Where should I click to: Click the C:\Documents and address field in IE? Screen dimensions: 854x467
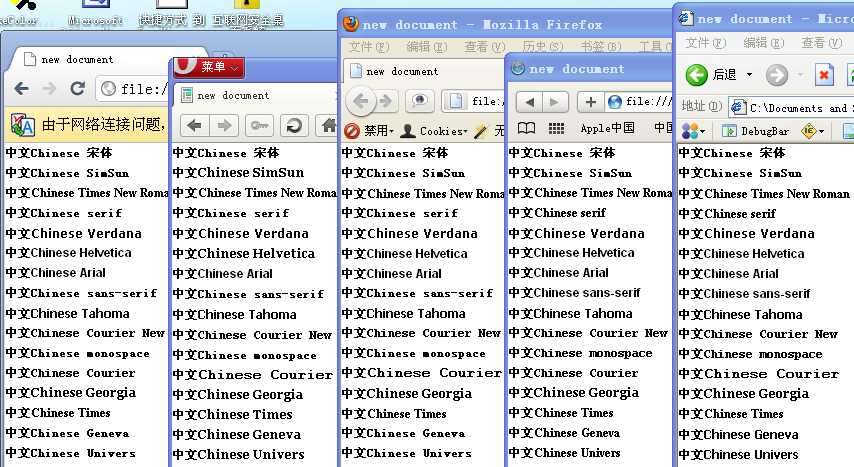coord(792,108)
